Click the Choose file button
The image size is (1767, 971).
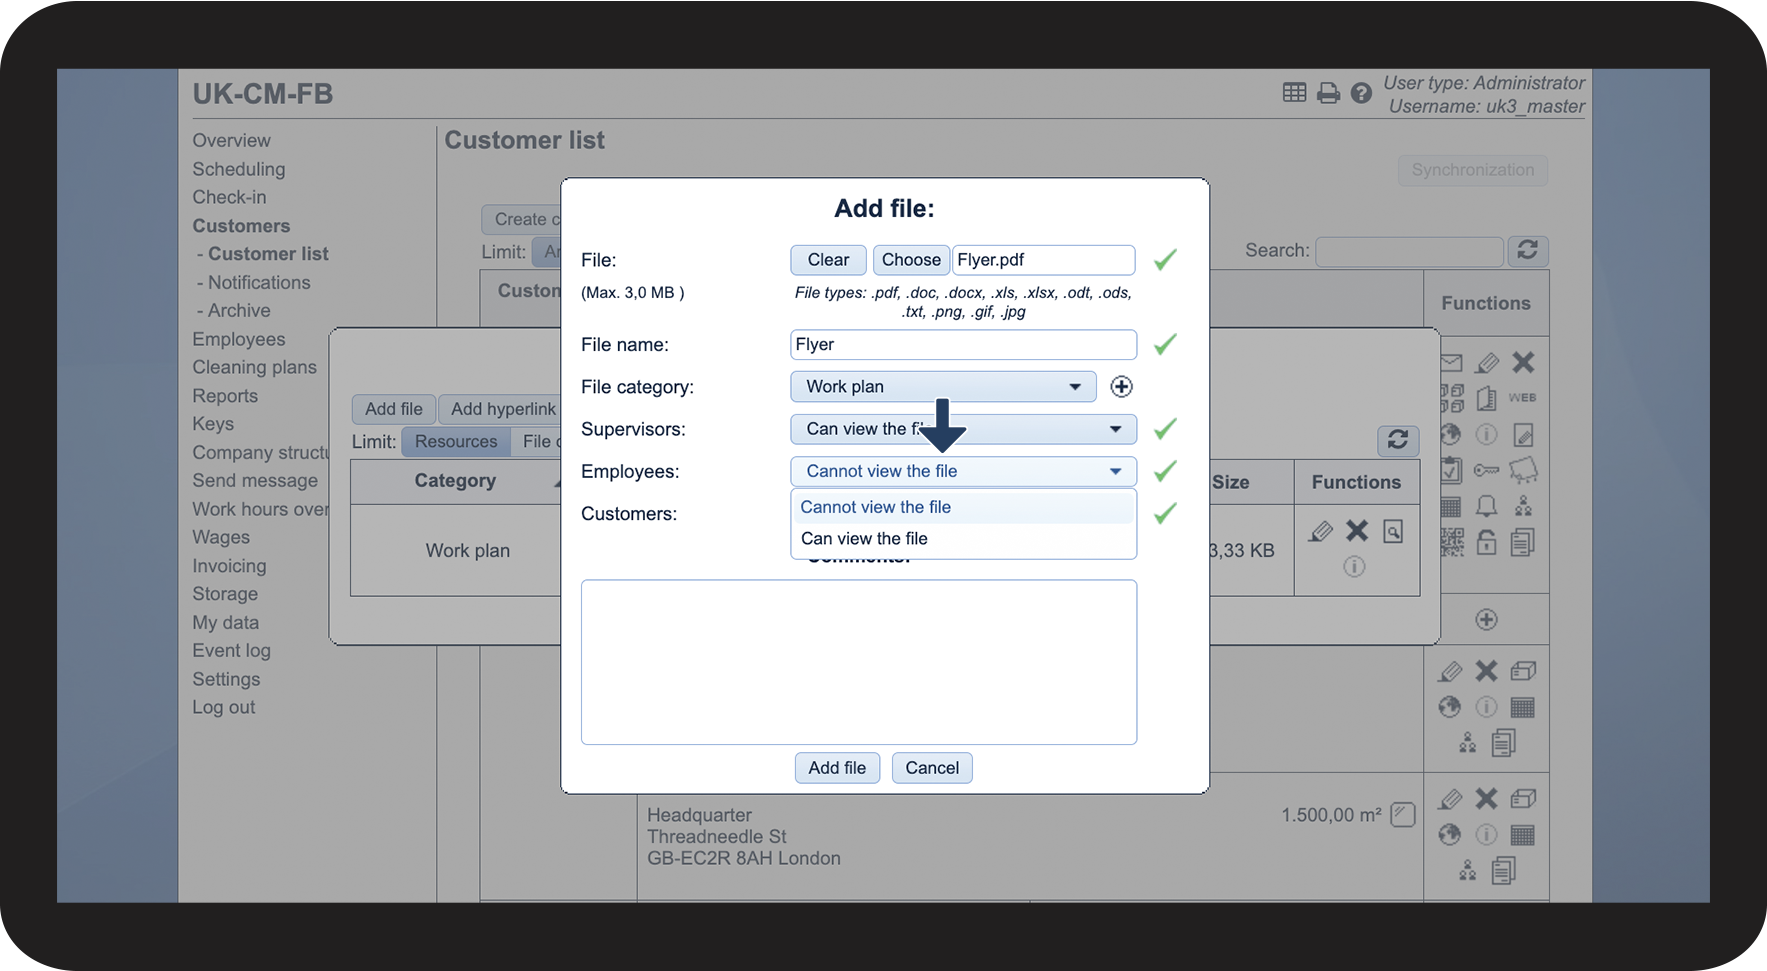(910, 260)
